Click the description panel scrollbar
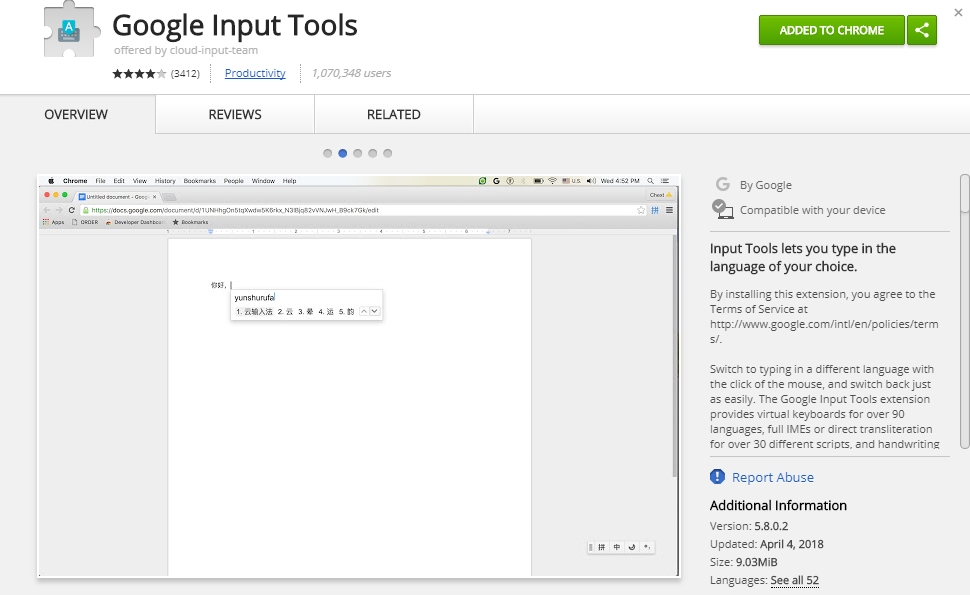Image resolution: width=970 pixels, height=595 pixels. coord(964,311)
